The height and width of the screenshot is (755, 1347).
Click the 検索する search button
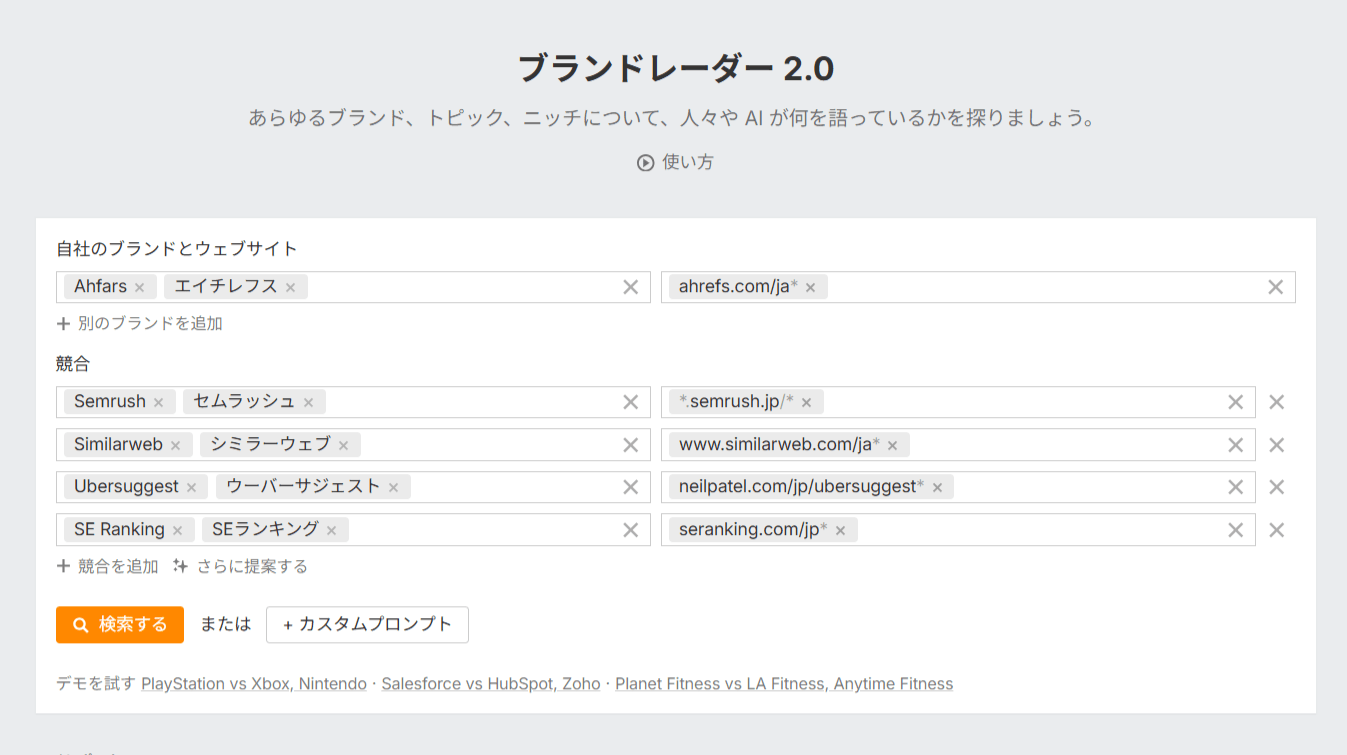tap(120, 625)
